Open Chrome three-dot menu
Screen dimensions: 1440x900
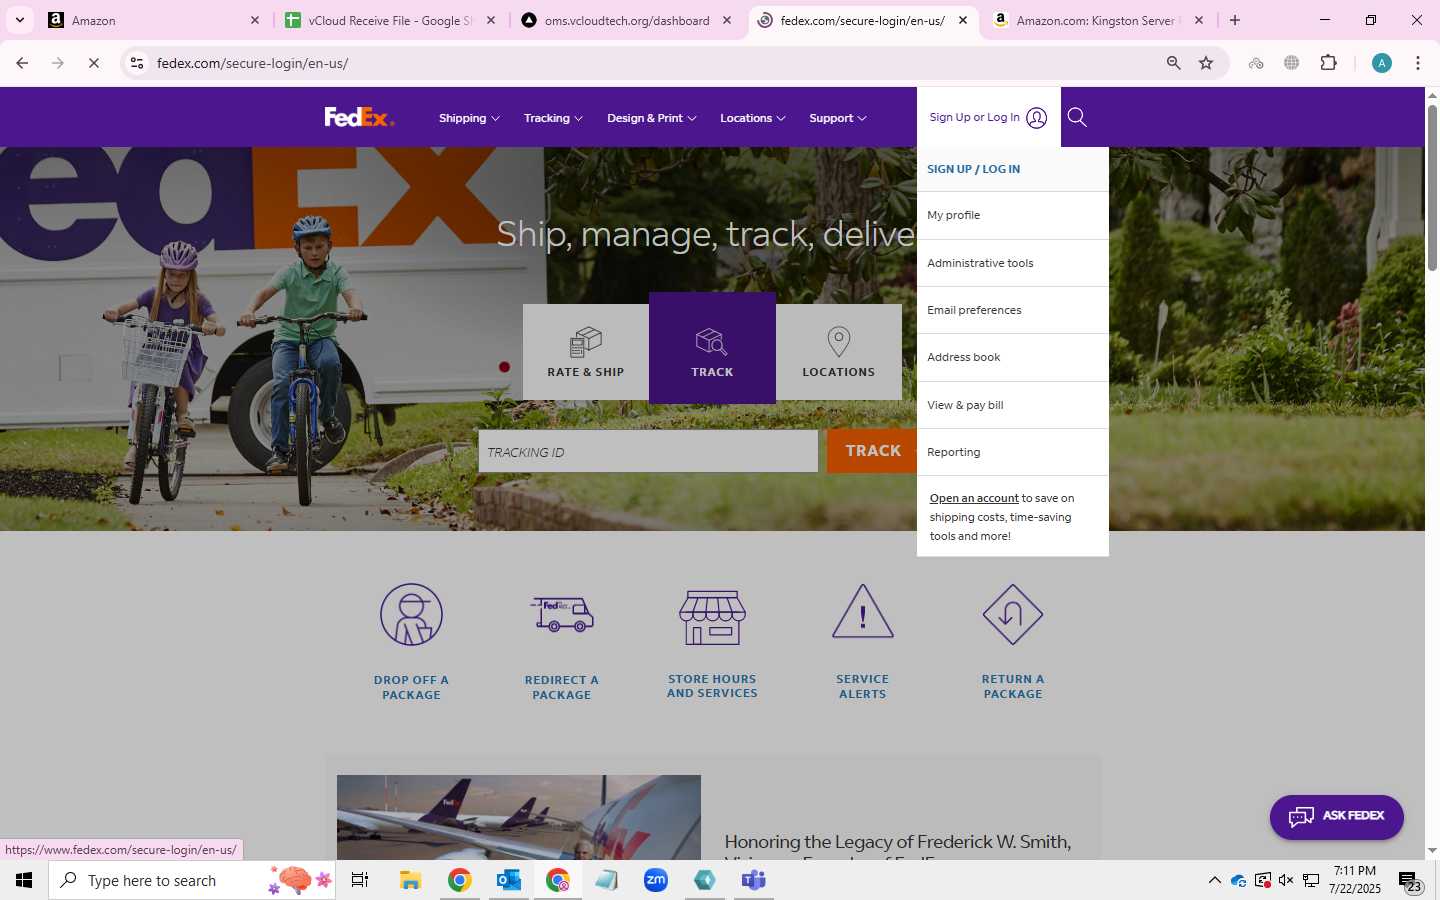pos(1418,63)
